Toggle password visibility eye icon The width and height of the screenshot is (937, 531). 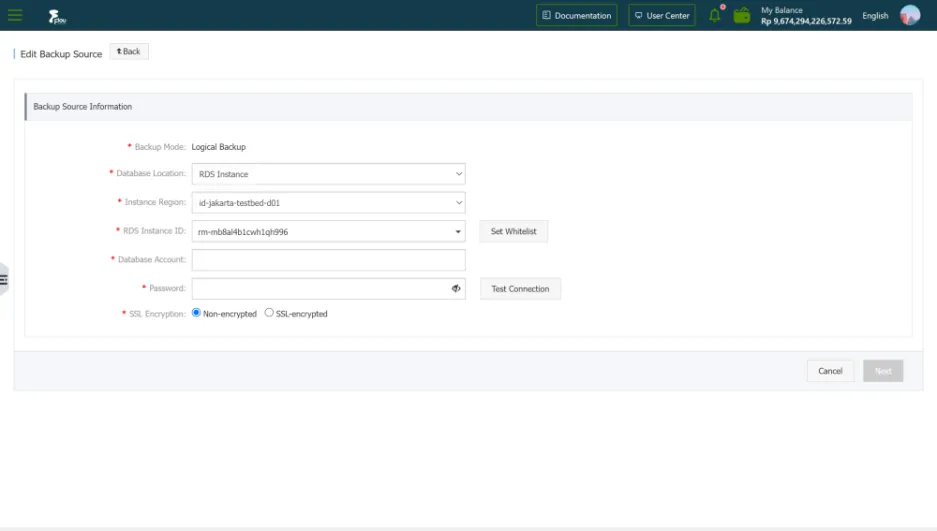456,288
